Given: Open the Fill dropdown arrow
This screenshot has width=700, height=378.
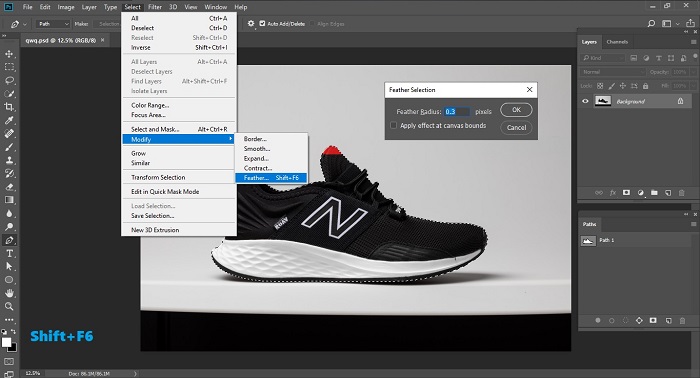Looking at the screenshot, I should pos(693,86).
